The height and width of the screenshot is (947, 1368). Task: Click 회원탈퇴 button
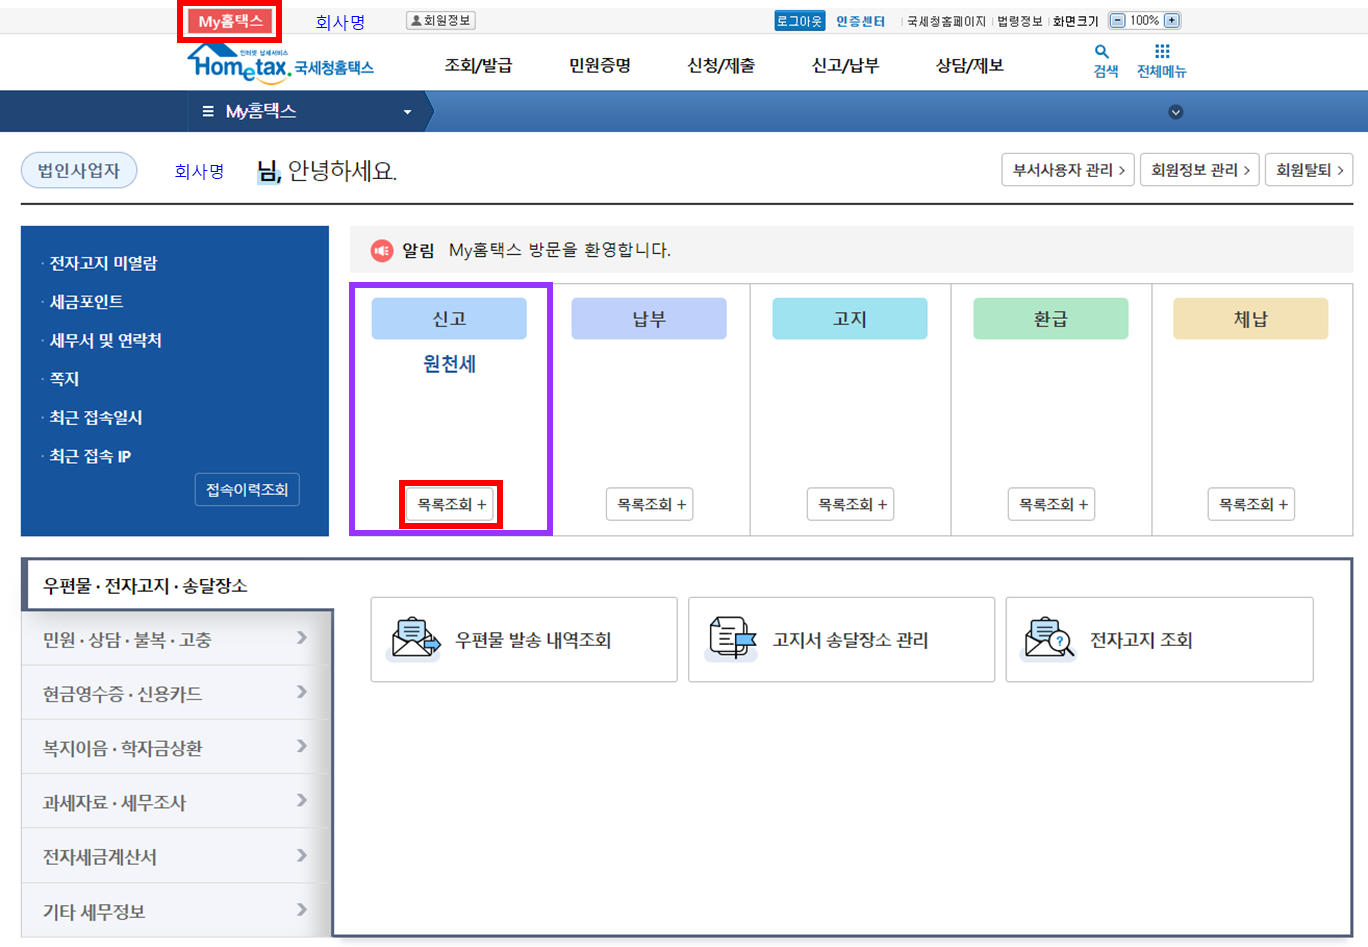(1309, 170)
